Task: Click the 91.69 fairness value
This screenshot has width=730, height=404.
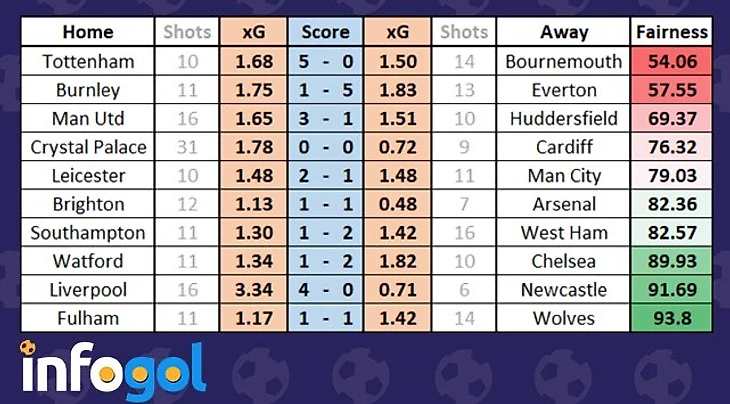Action: click(671, 291)
